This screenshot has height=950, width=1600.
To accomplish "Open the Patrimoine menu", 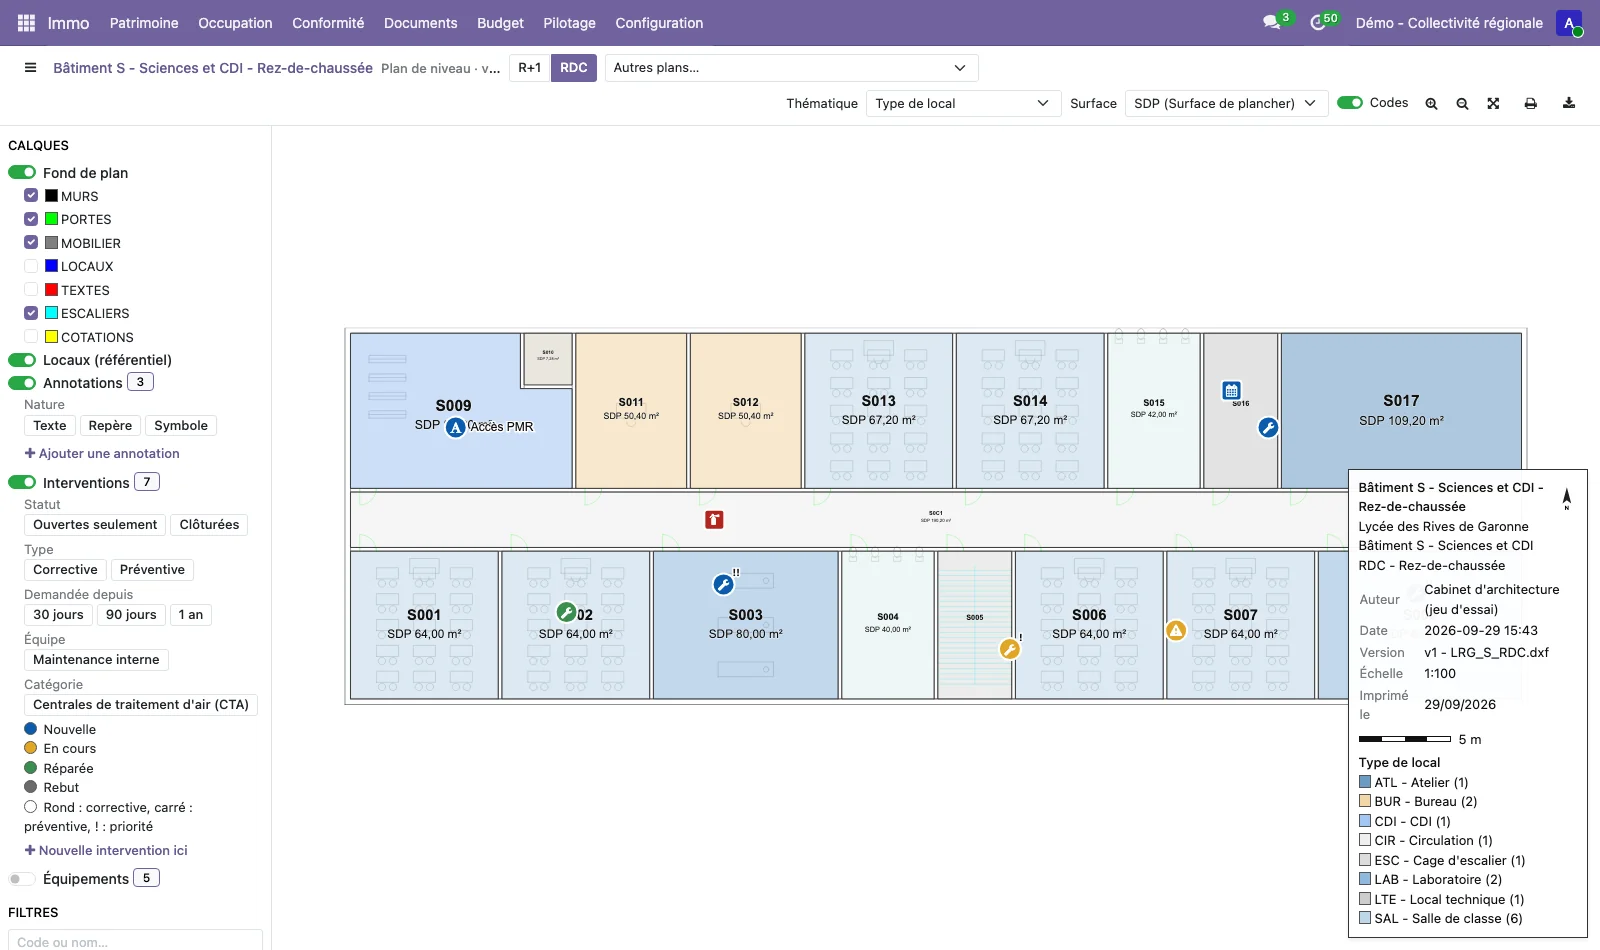I will (144, 23).
